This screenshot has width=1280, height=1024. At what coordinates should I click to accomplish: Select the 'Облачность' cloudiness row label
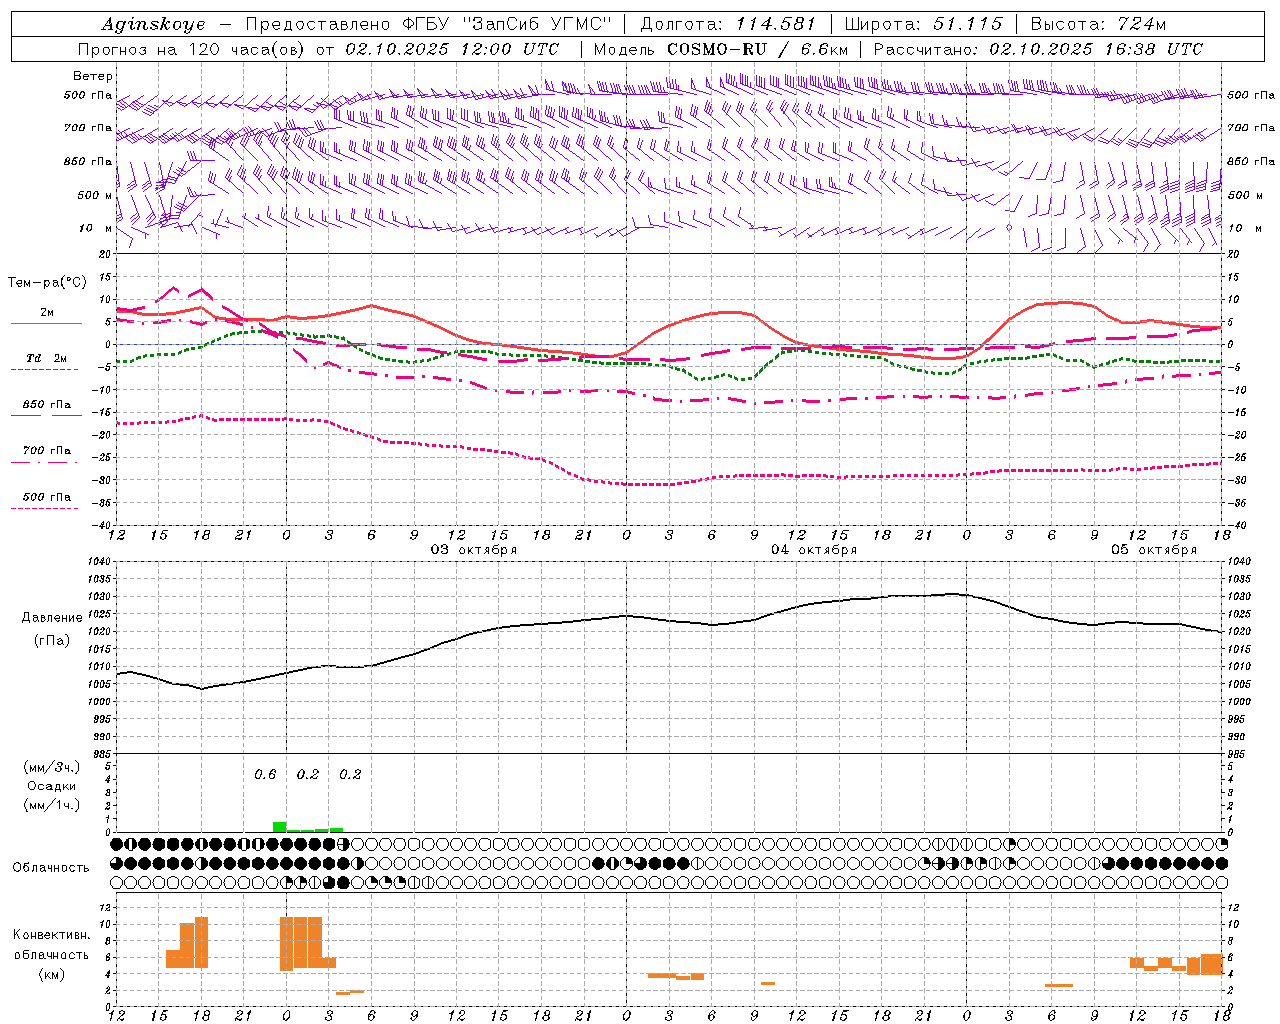[x=51, y=868]
